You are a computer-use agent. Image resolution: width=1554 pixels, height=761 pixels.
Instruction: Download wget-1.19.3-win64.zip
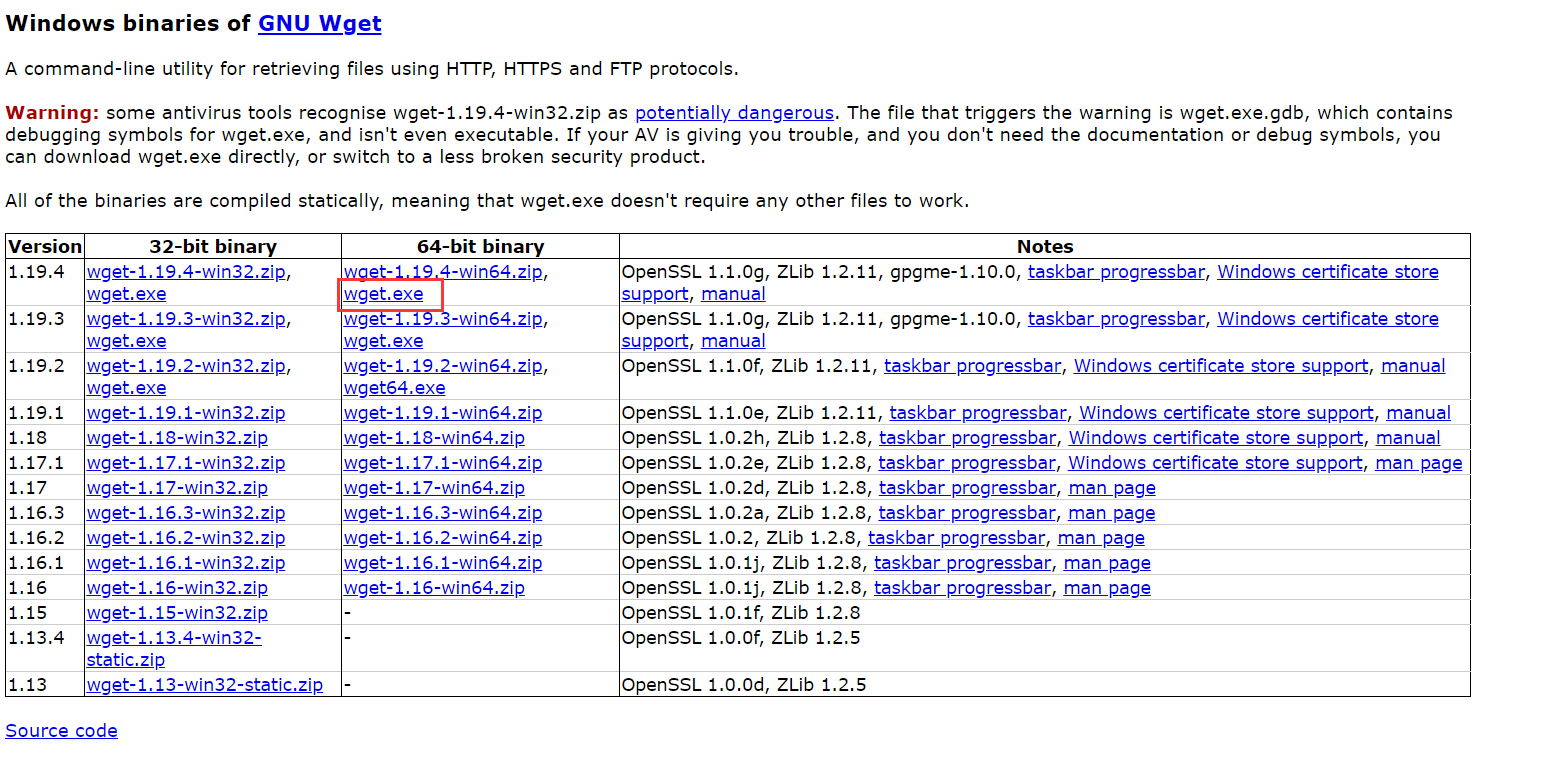443,319
